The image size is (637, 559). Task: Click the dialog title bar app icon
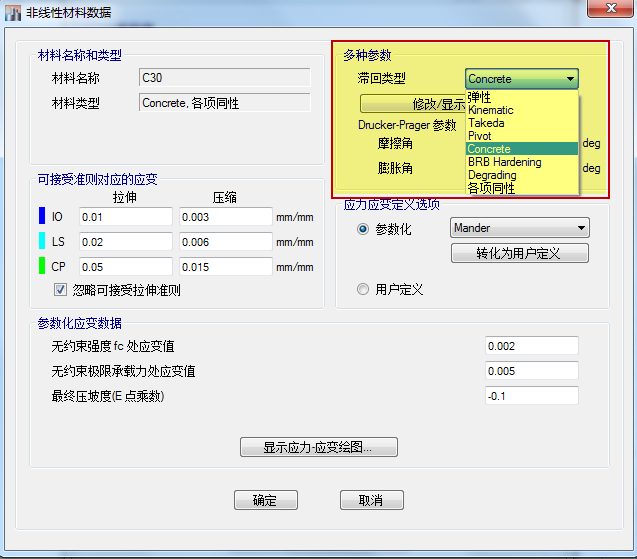point(13,13)
